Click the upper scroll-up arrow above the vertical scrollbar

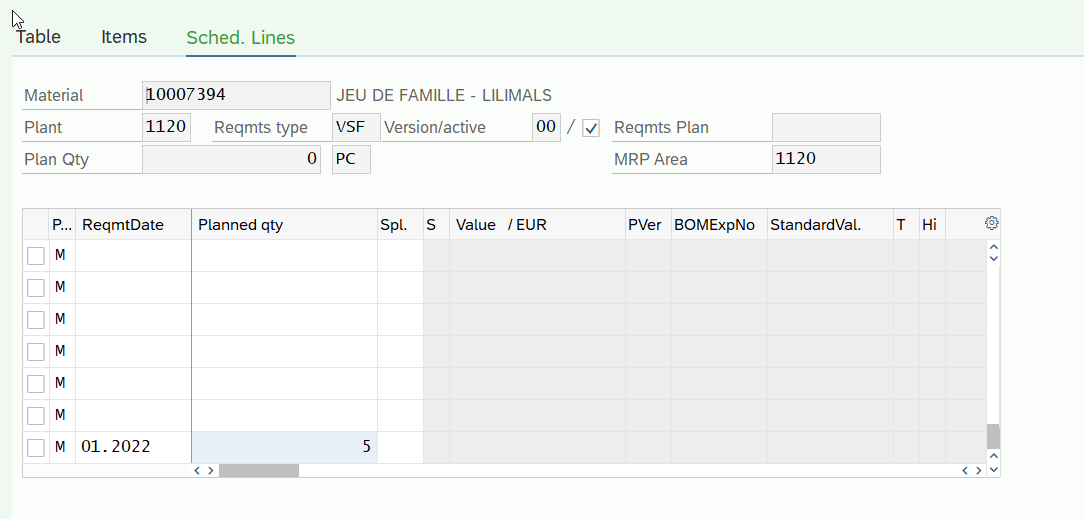(993, 247)
